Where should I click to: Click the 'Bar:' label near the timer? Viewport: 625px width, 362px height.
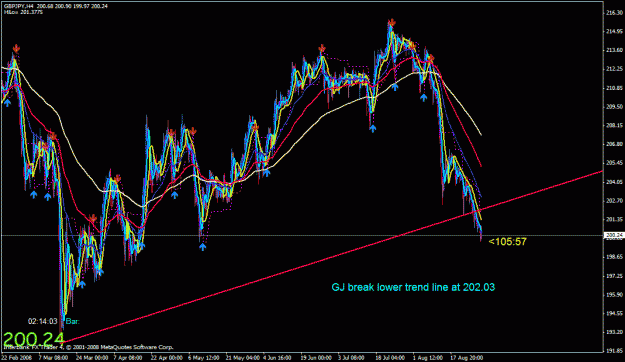(x=72, y=321)
